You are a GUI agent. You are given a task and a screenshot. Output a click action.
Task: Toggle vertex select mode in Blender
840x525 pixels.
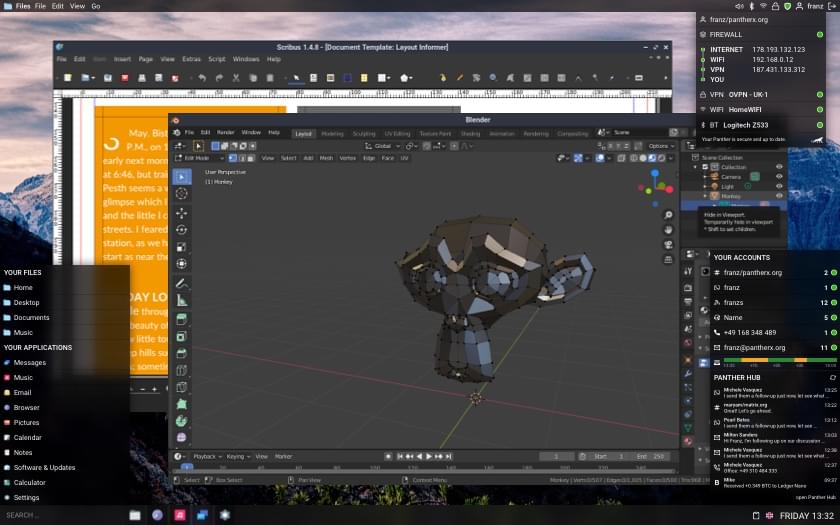tap(232, 158)
